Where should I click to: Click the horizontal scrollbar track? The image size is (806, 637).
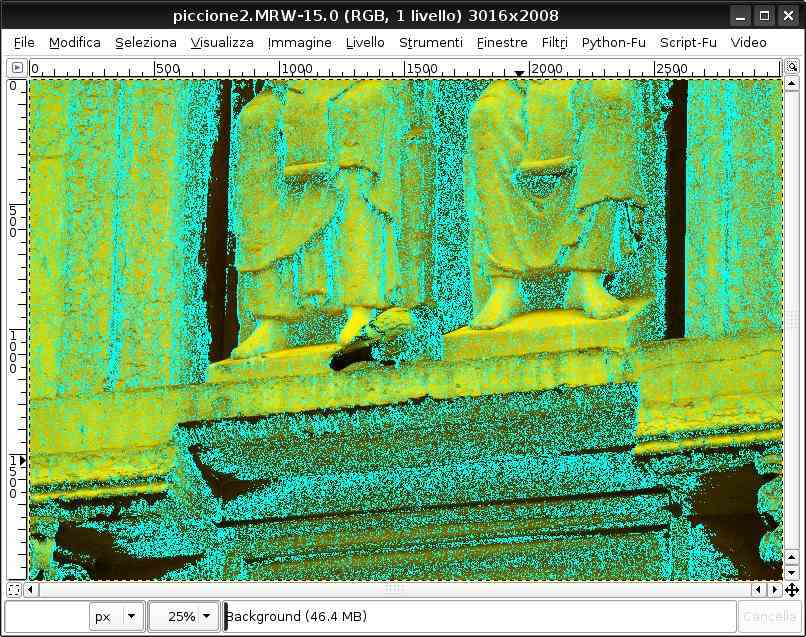pyautogui.click(x=400, y=590)
